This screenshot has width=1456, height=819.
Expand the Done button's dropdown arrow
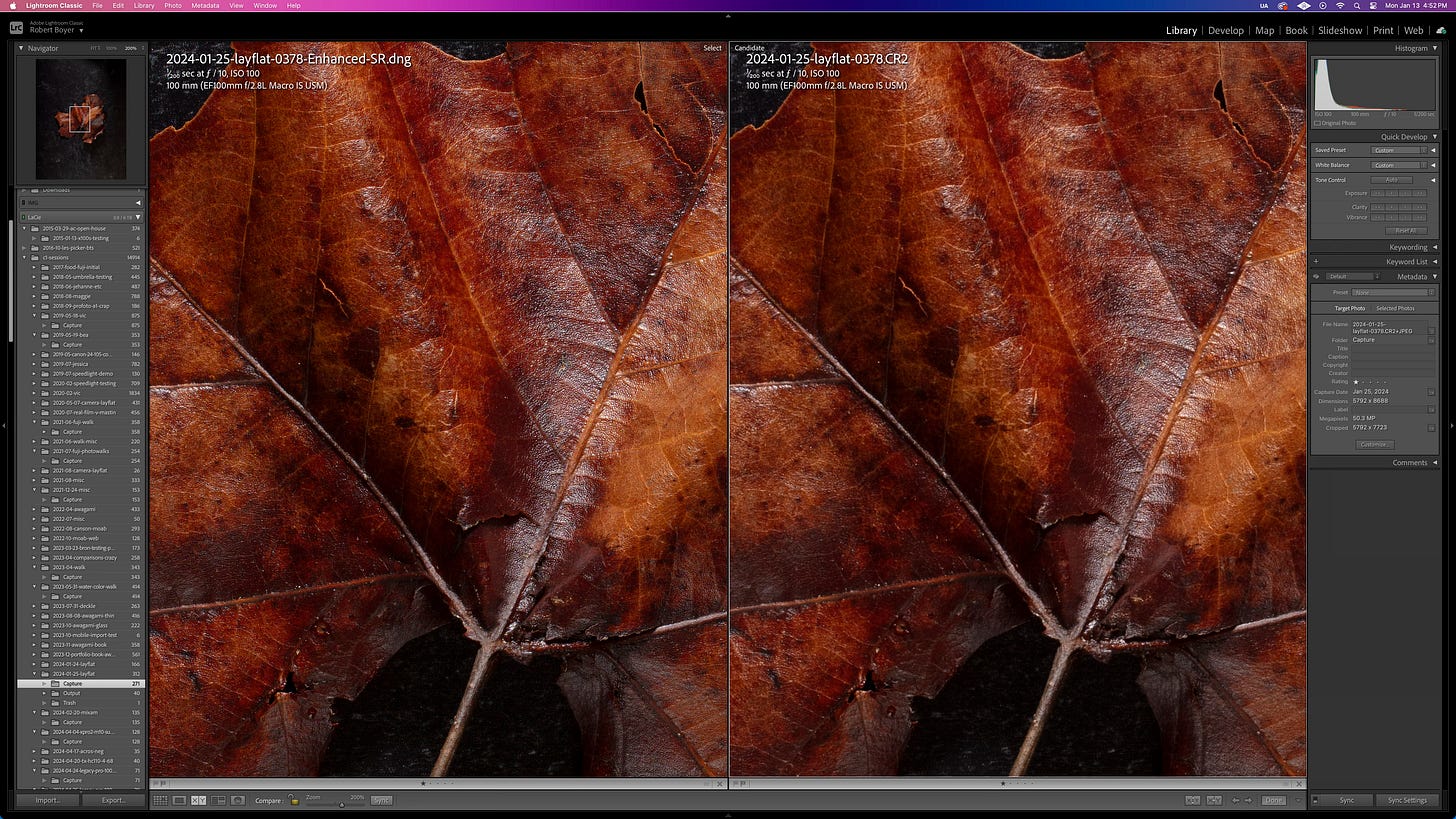(1297, 800)
